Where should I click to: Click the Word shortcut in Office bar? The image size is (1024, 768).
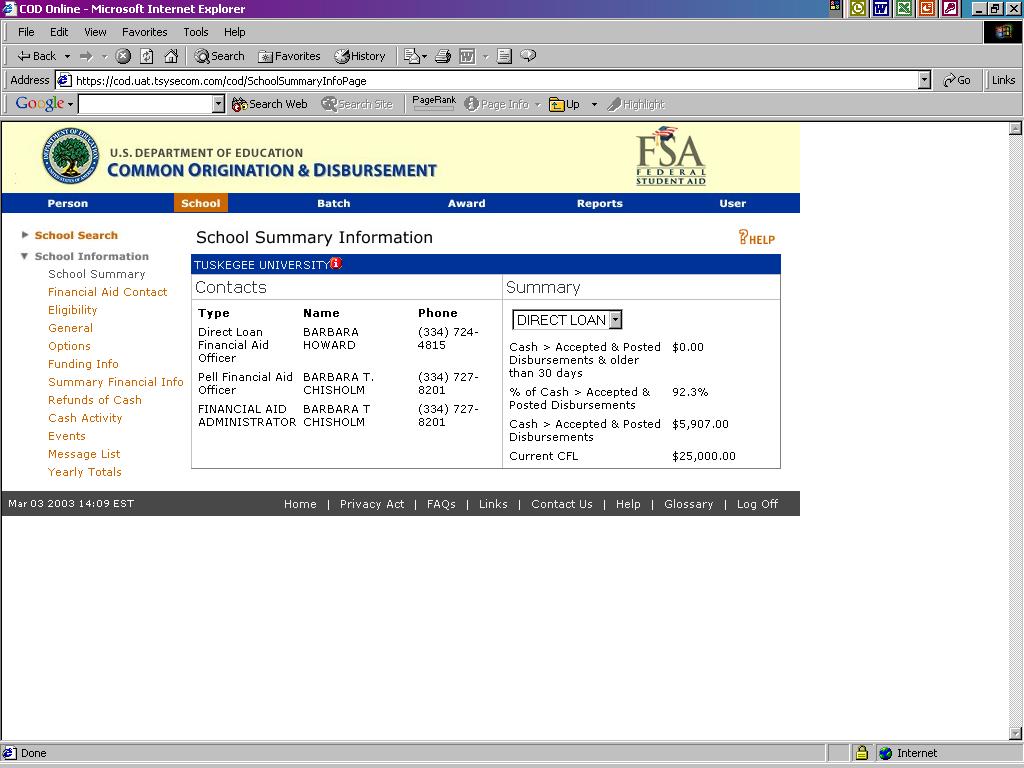881,8
